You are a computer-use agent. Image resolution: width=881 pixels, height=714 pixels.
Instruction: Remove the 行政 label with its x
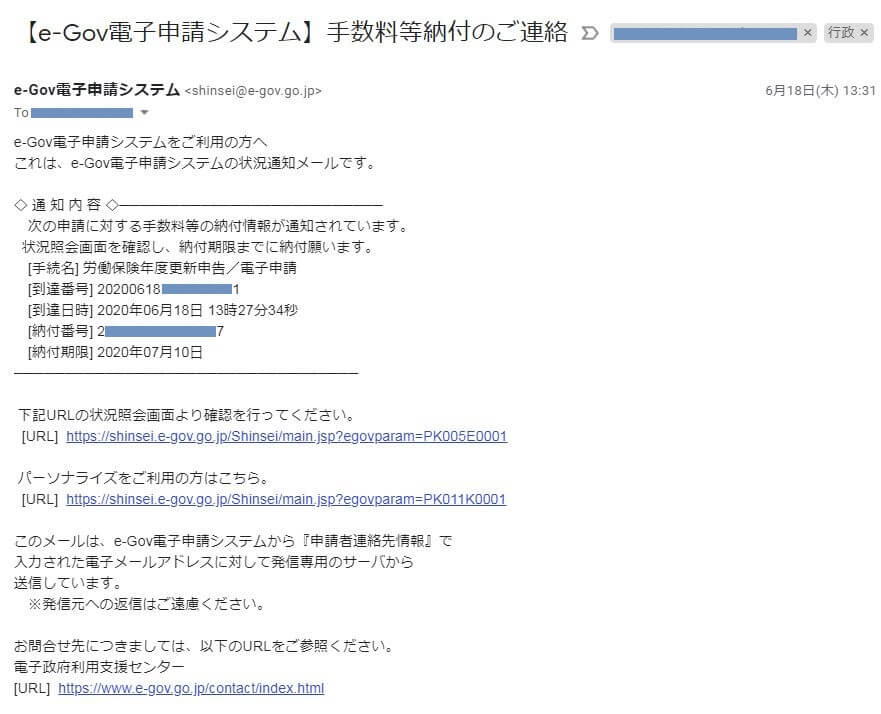pyautogui.click(x=865, y=33)
